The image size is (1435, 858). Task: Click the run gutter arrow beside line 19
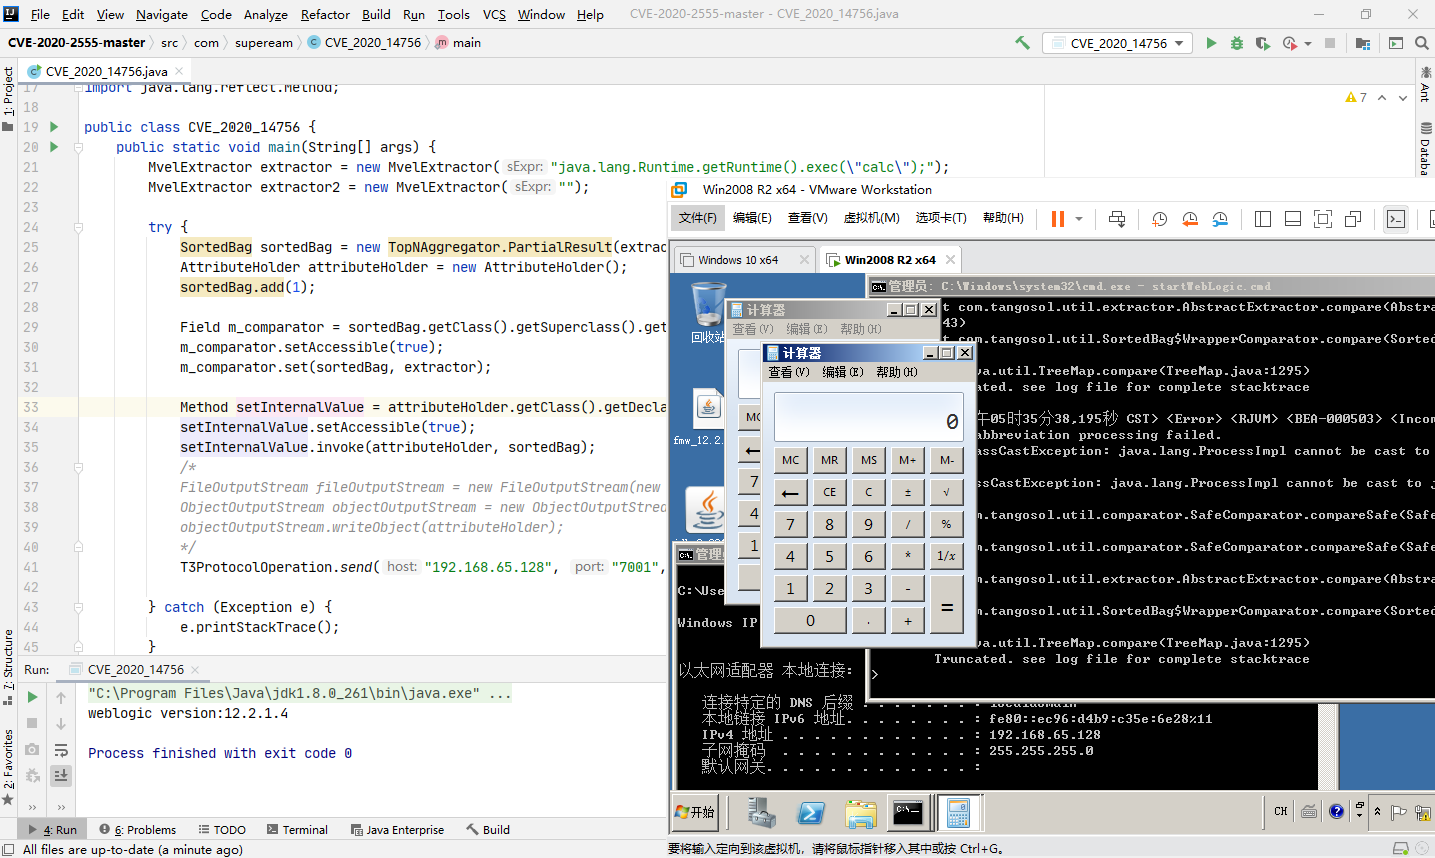[x=54, y=127]
